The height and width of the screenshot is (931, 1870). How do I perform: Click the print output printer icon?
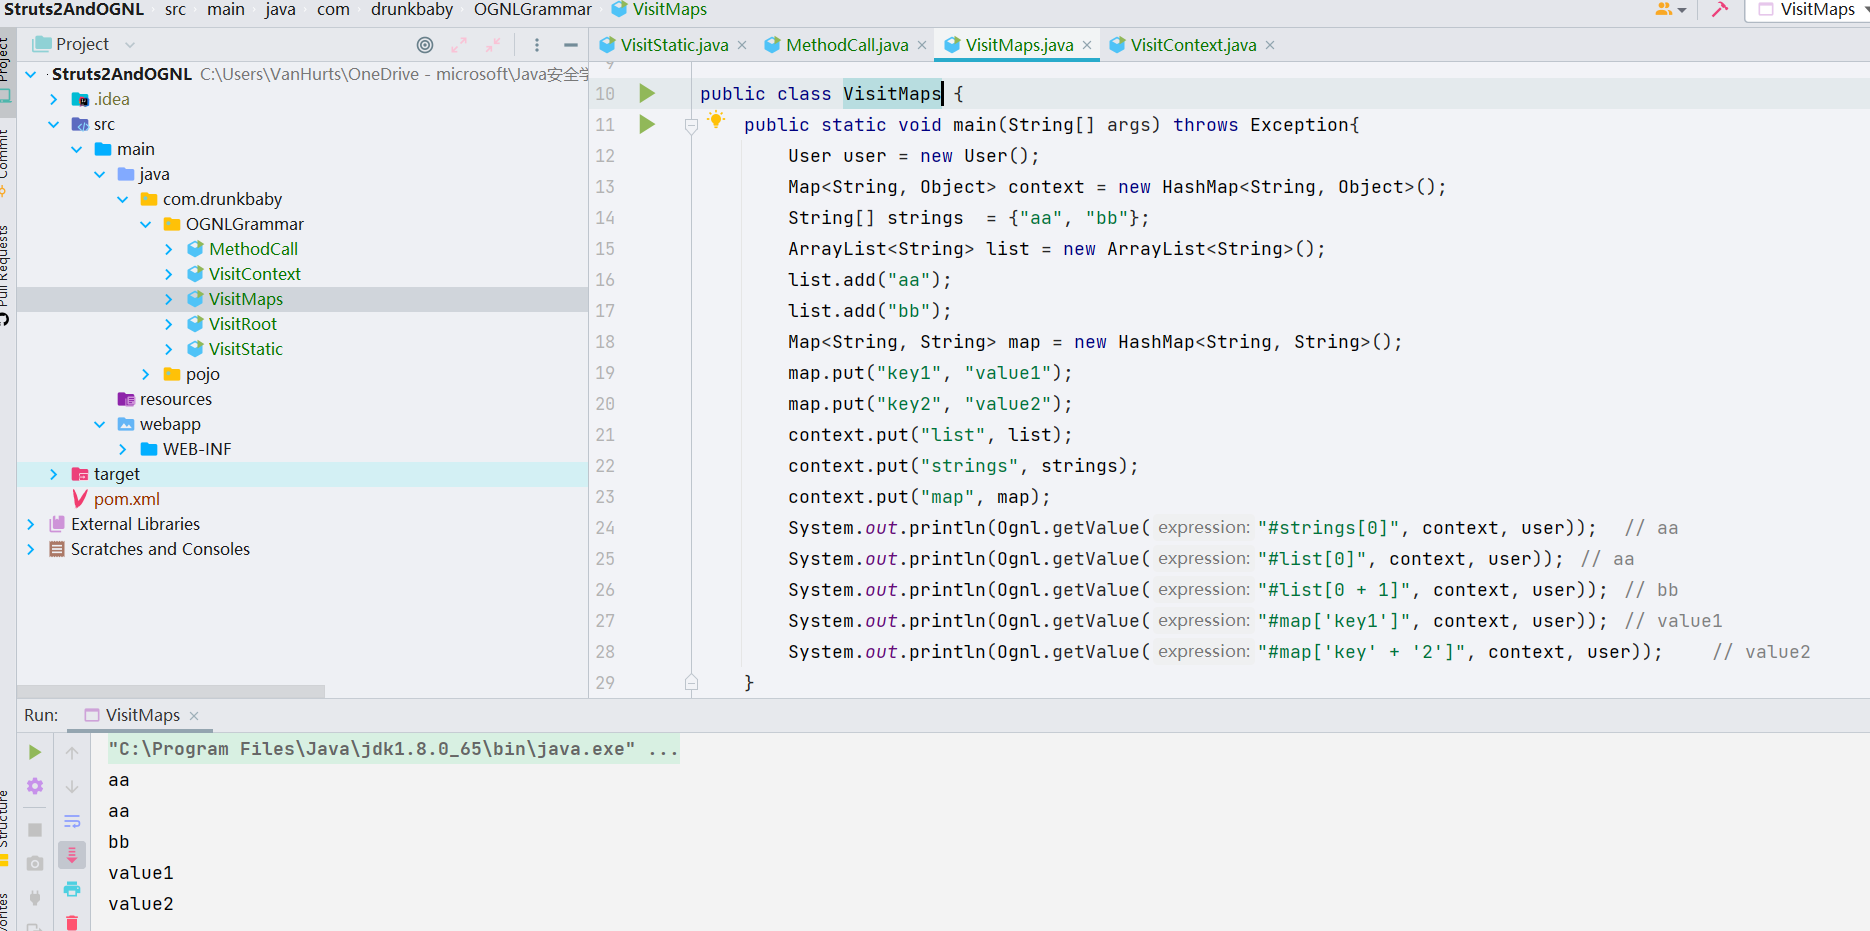click(x=72, y=889)
